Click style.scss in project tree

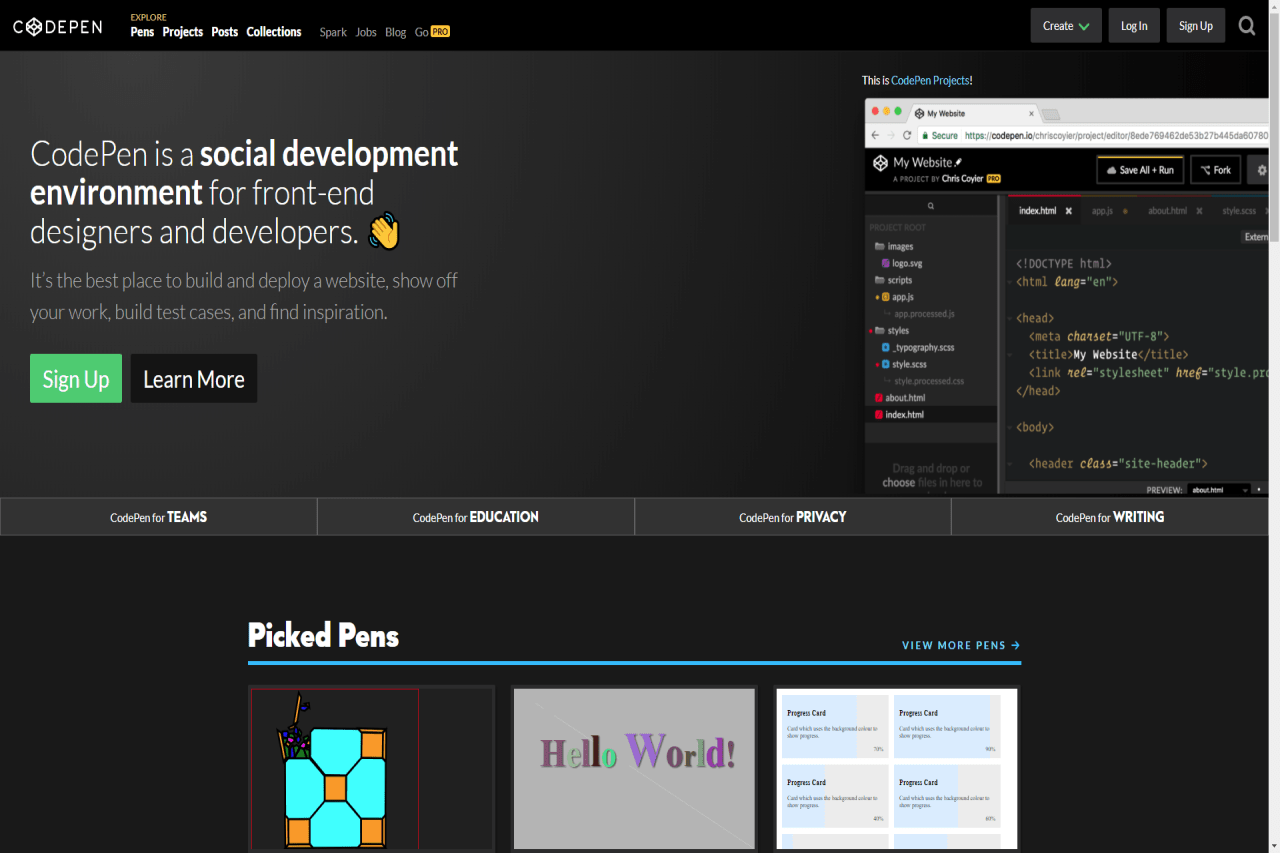click(x=903, y=364)
